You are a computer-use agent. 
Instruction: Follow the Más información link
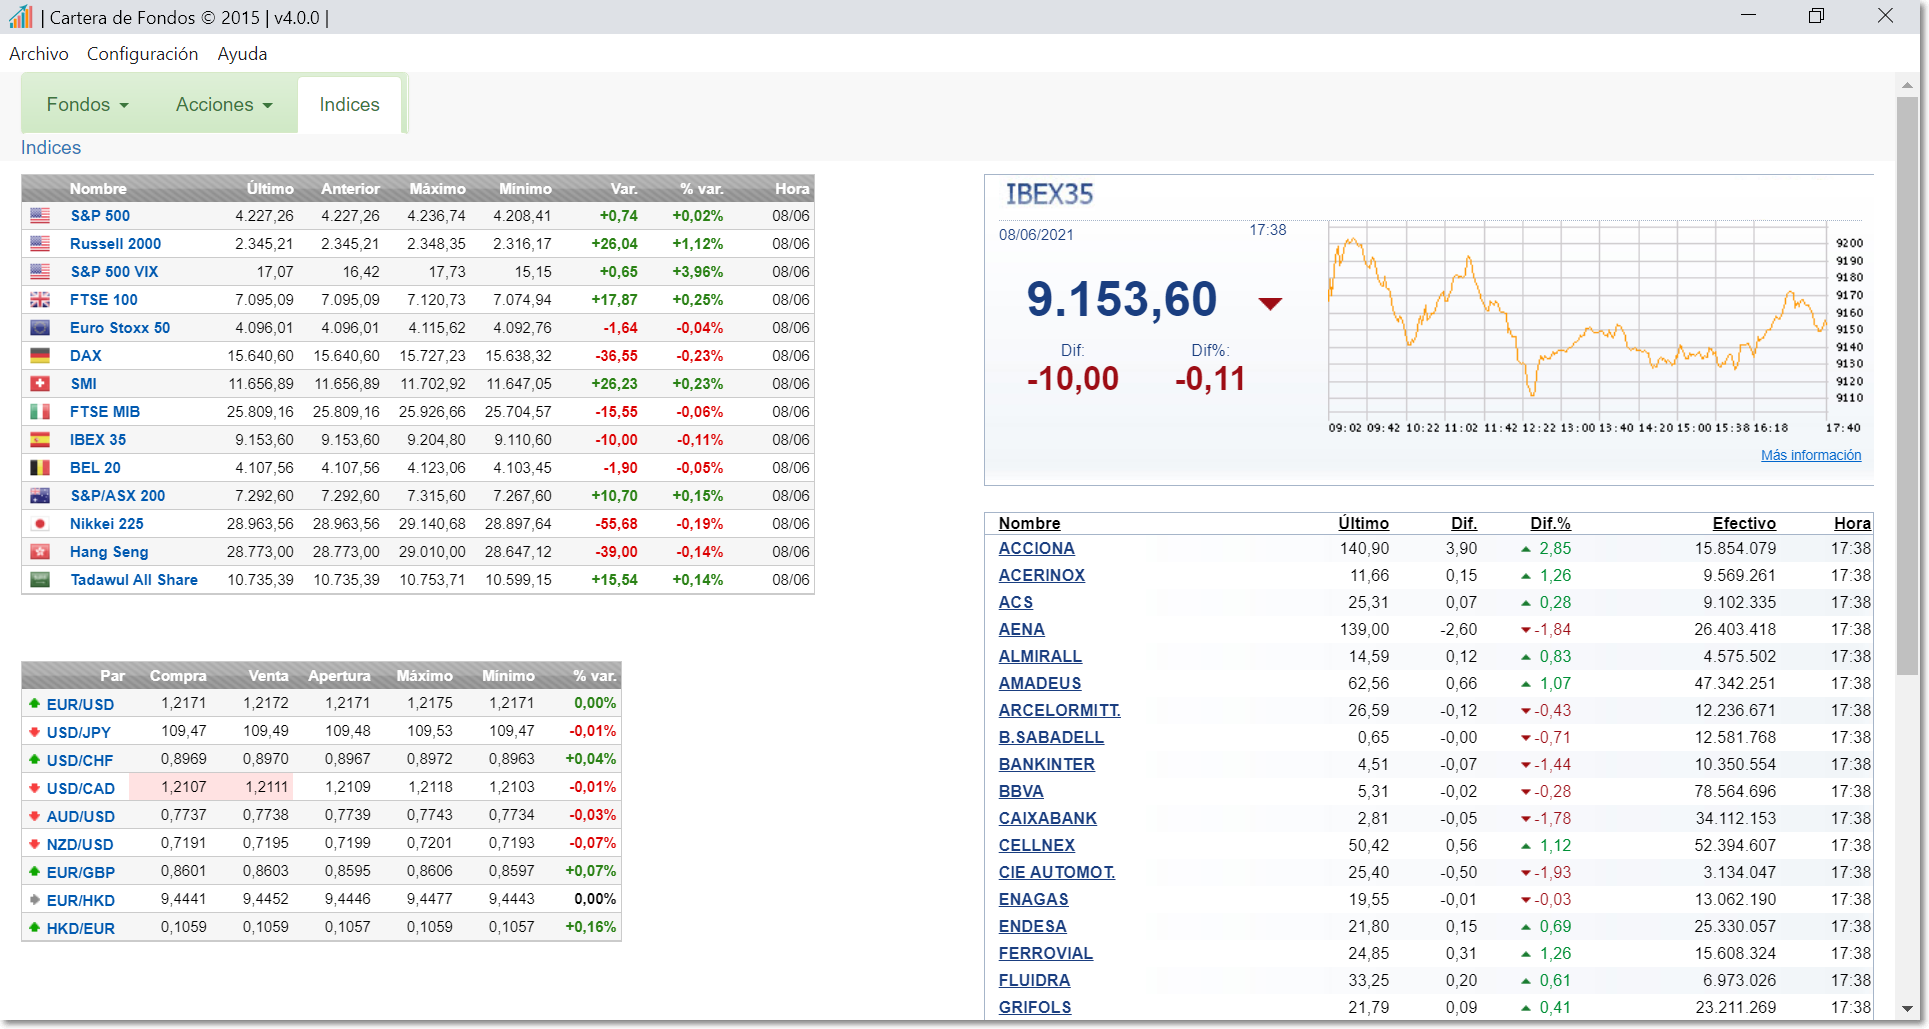coord(1811,455)
